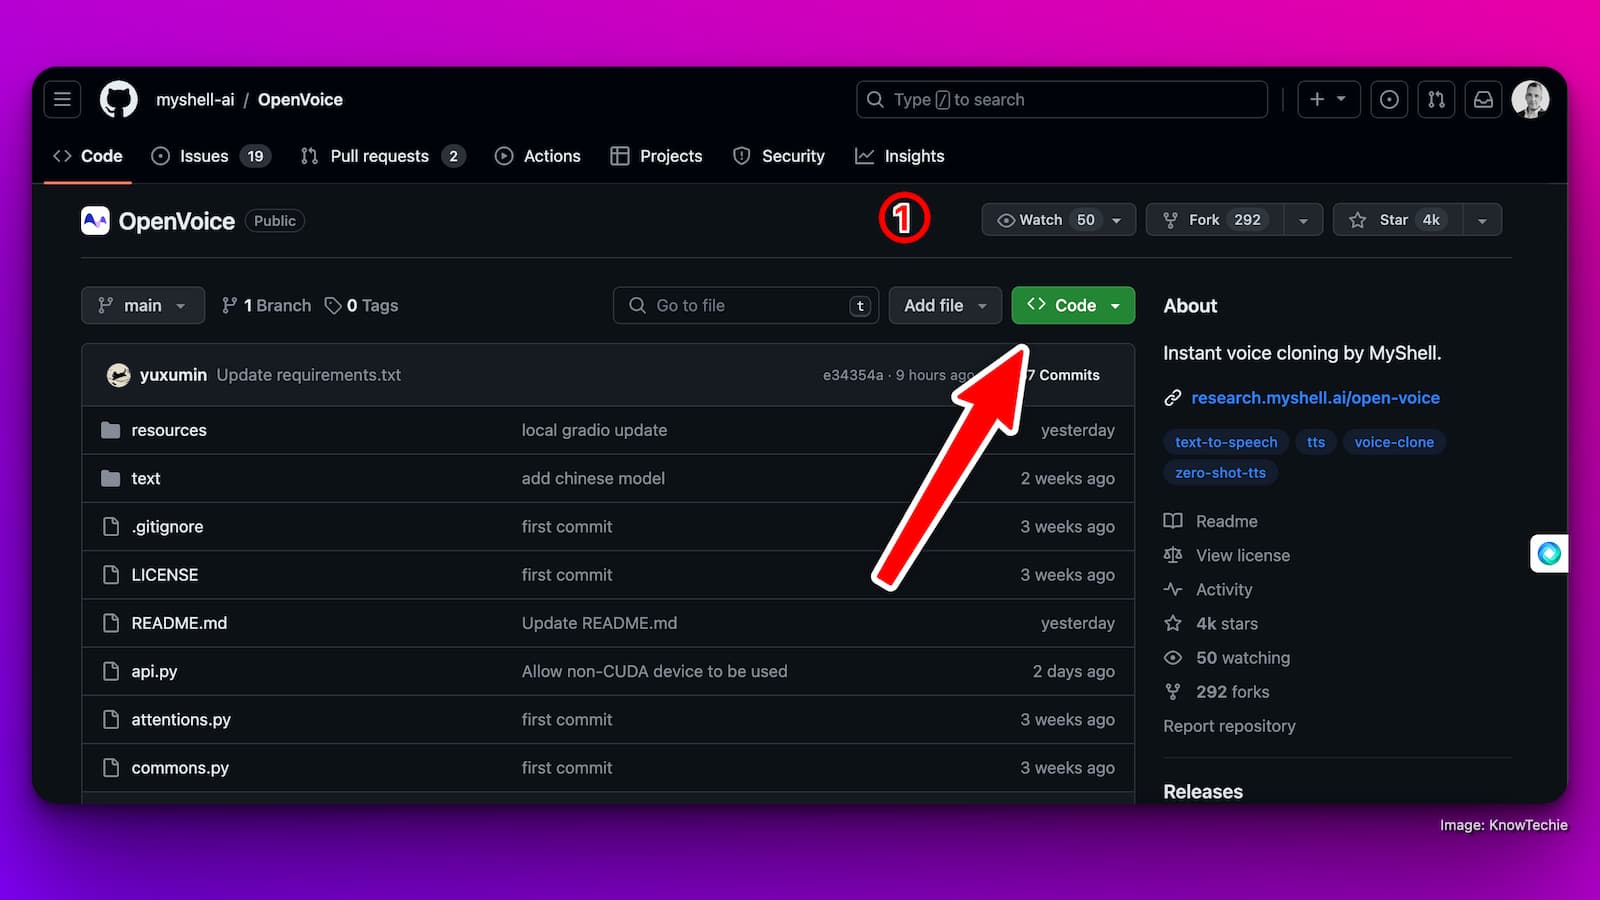Open the yuxumin author link
This screenshot has height=900, width=1600.
173,375
